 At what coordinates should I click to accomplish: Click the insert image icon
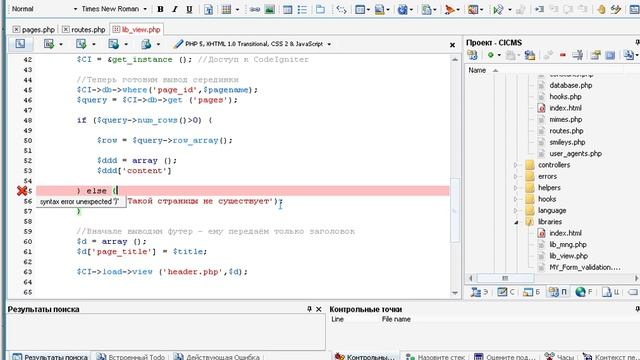tap(269, 9)
